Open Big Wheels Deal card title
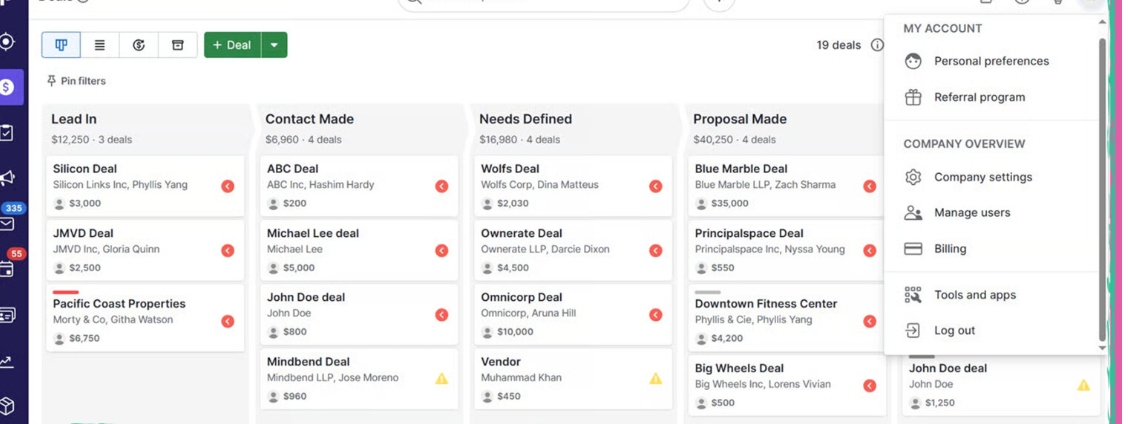The width and height of the screenshot is (1128, 424). 740,368
